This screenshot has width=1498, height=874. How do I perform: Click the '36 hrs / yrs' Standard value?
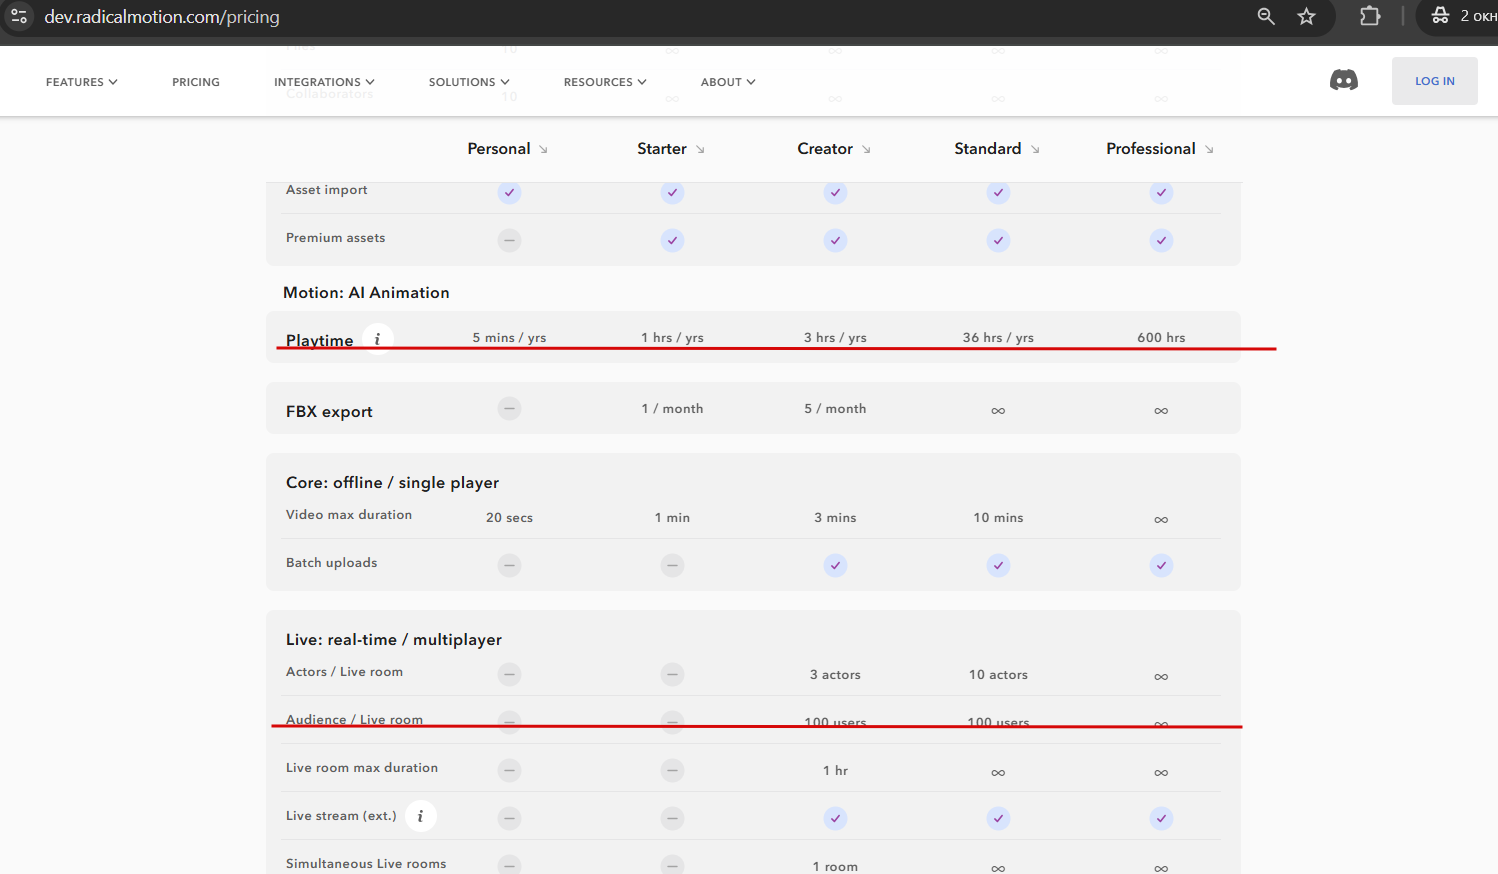coord(998,338)
